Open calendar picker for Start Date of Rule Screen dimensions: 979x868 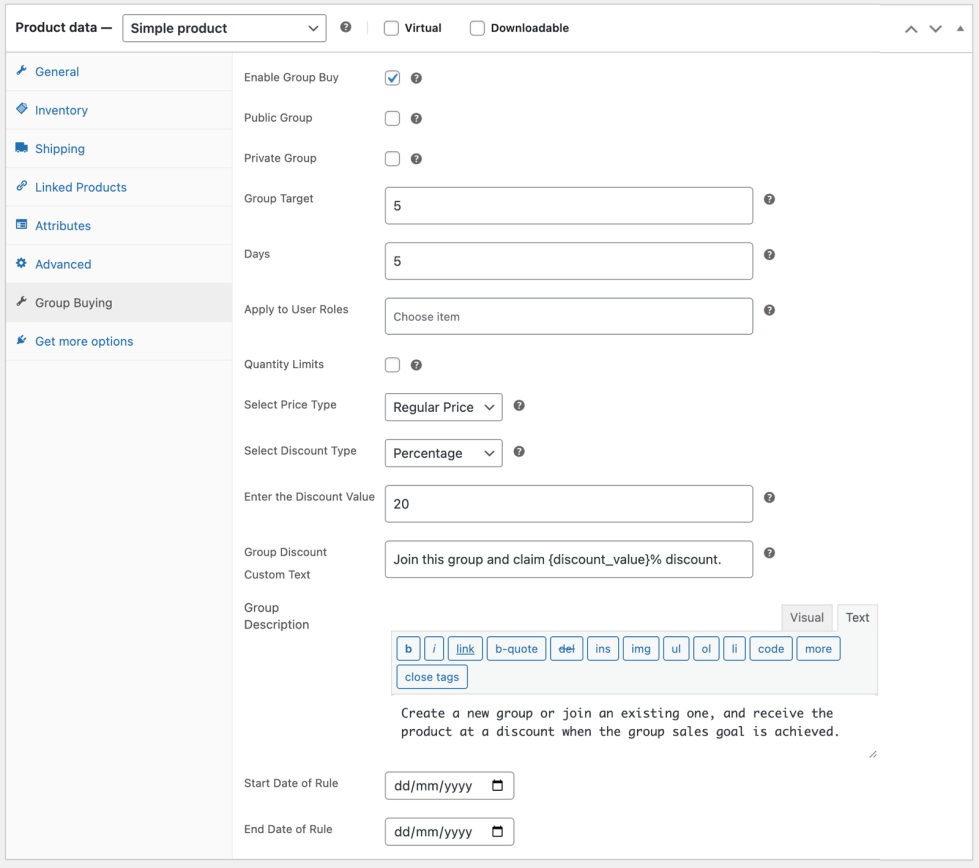[498, 786]
